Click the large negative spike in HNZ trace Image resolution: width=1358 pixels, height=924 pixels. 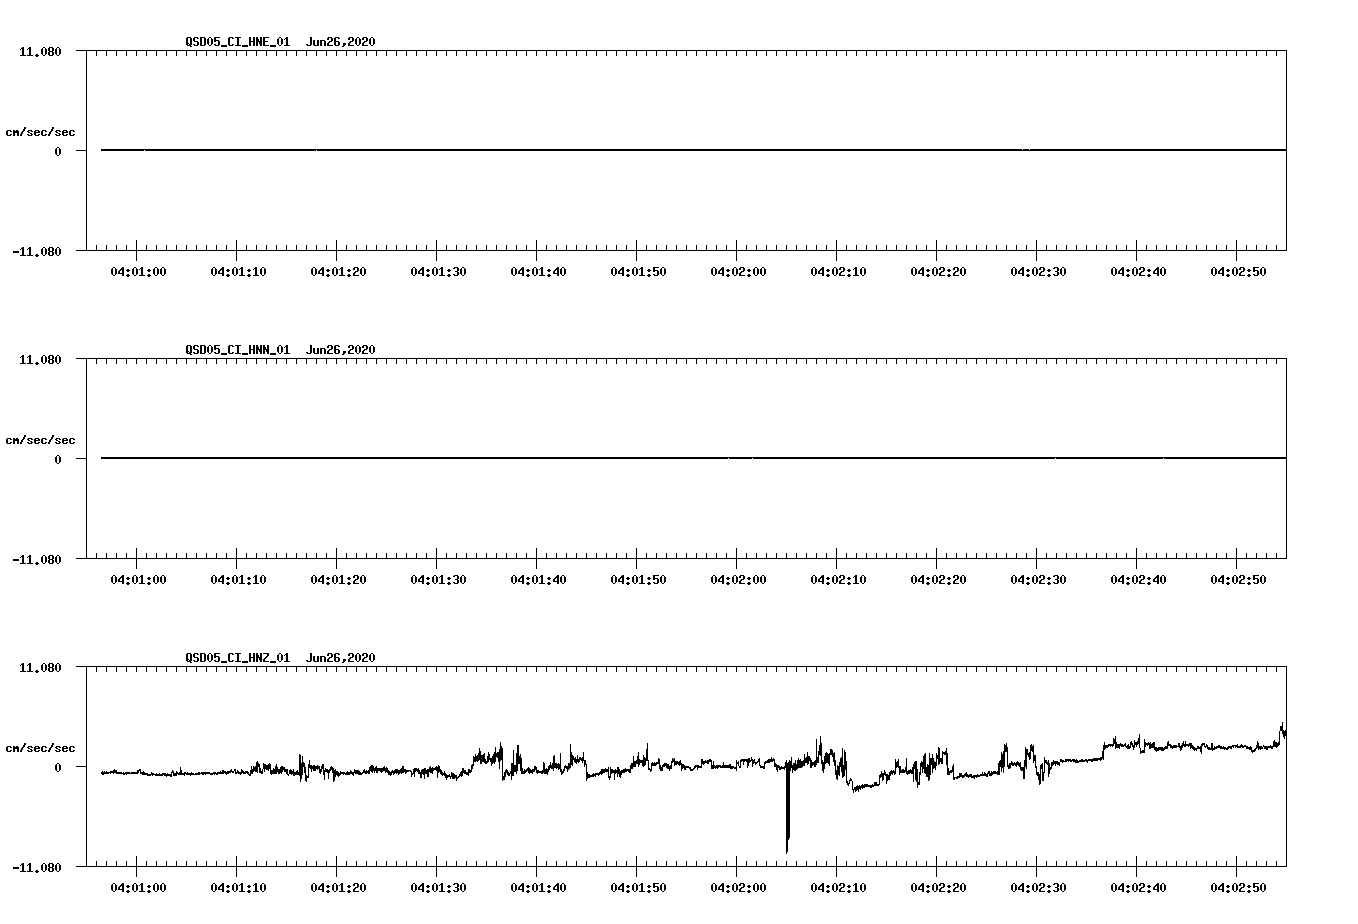[787, 808]
